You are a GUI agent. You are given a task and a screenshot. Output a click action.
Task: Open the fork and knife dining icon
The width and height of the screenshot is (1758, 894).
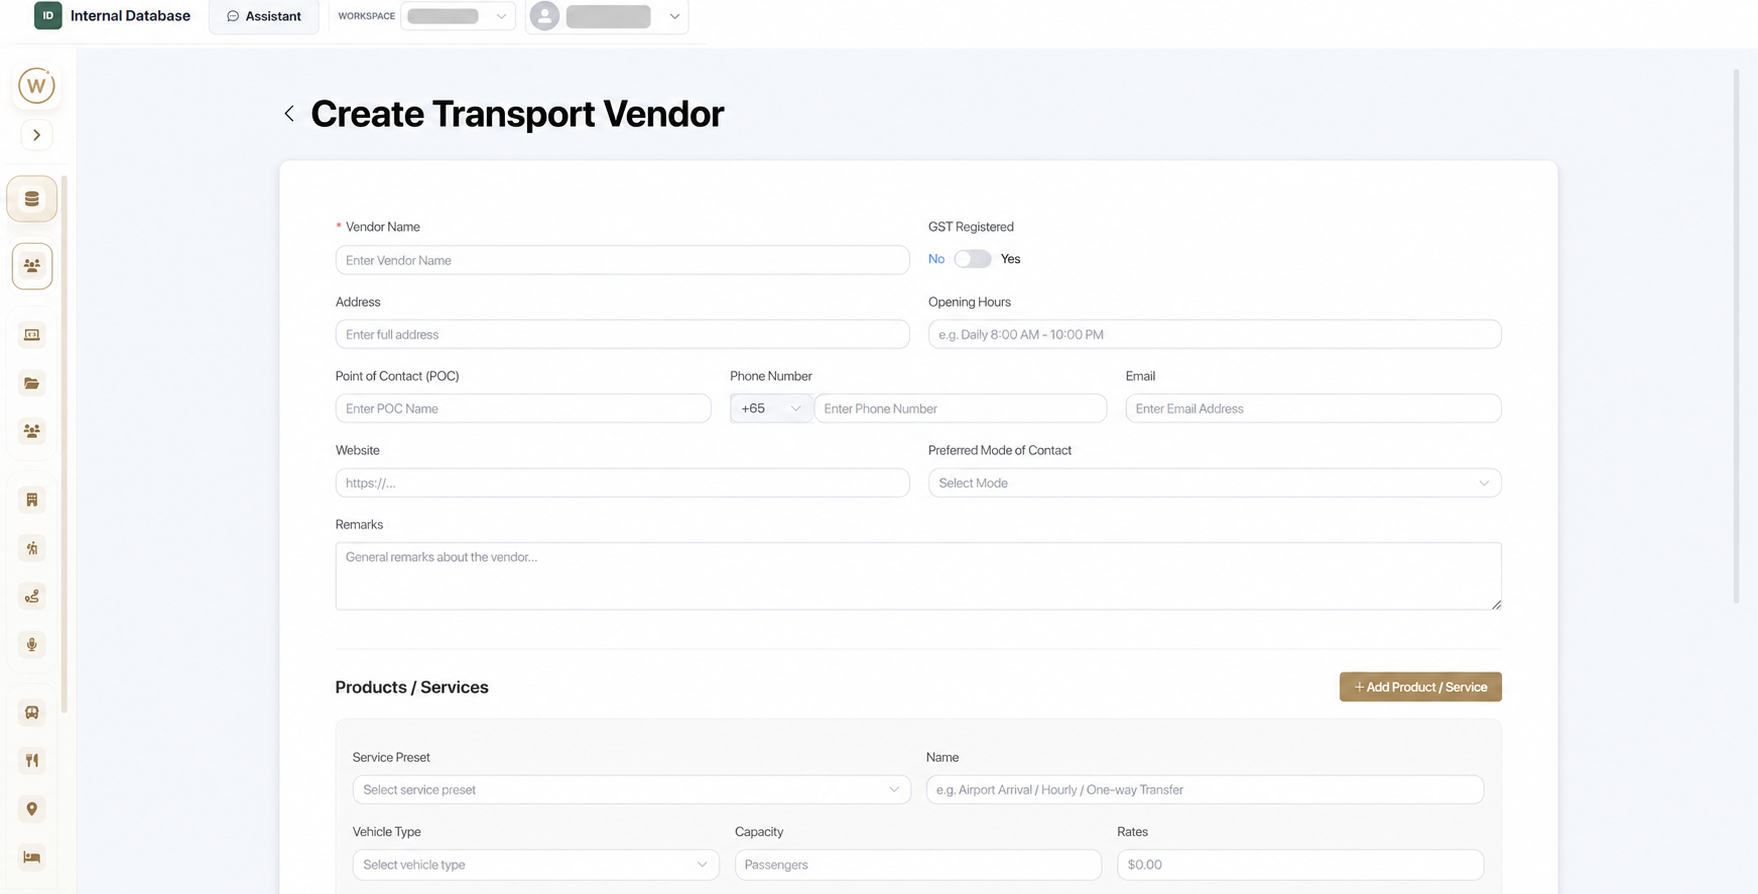click(32, 761)
